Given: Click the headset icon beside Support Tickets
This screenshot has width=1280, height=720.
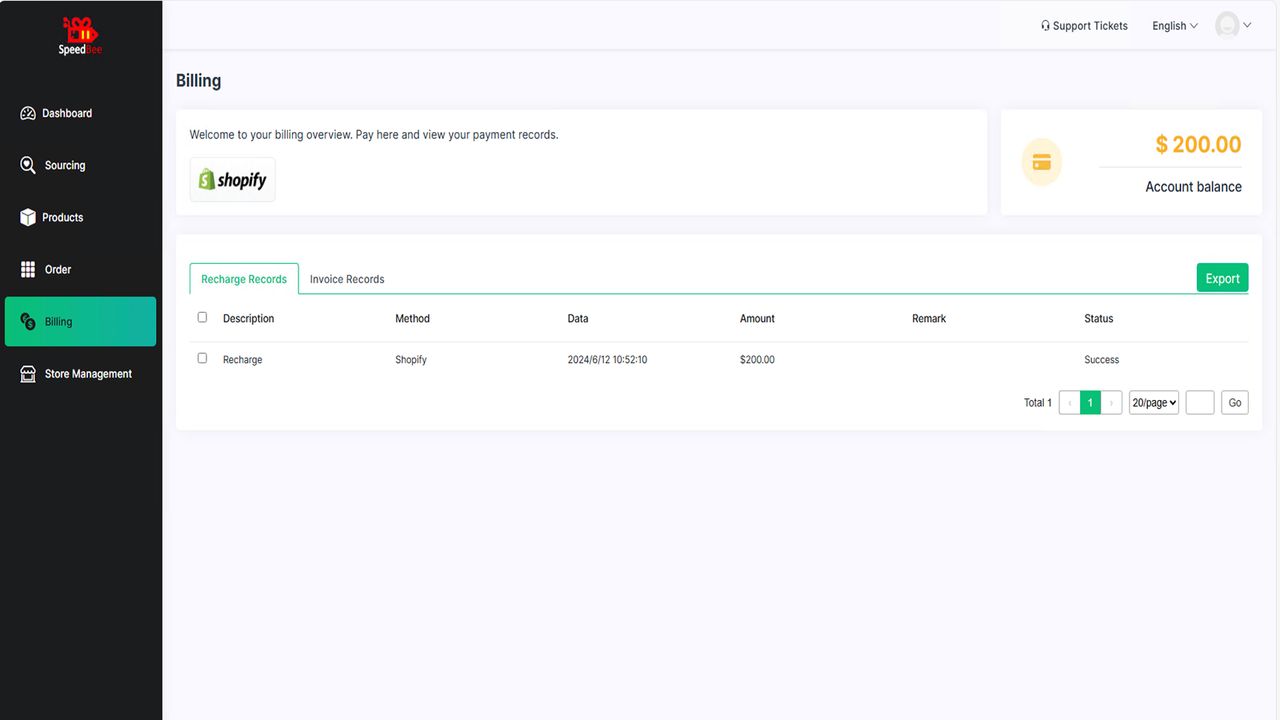Looking at the screenshot, I should 1045,26.
